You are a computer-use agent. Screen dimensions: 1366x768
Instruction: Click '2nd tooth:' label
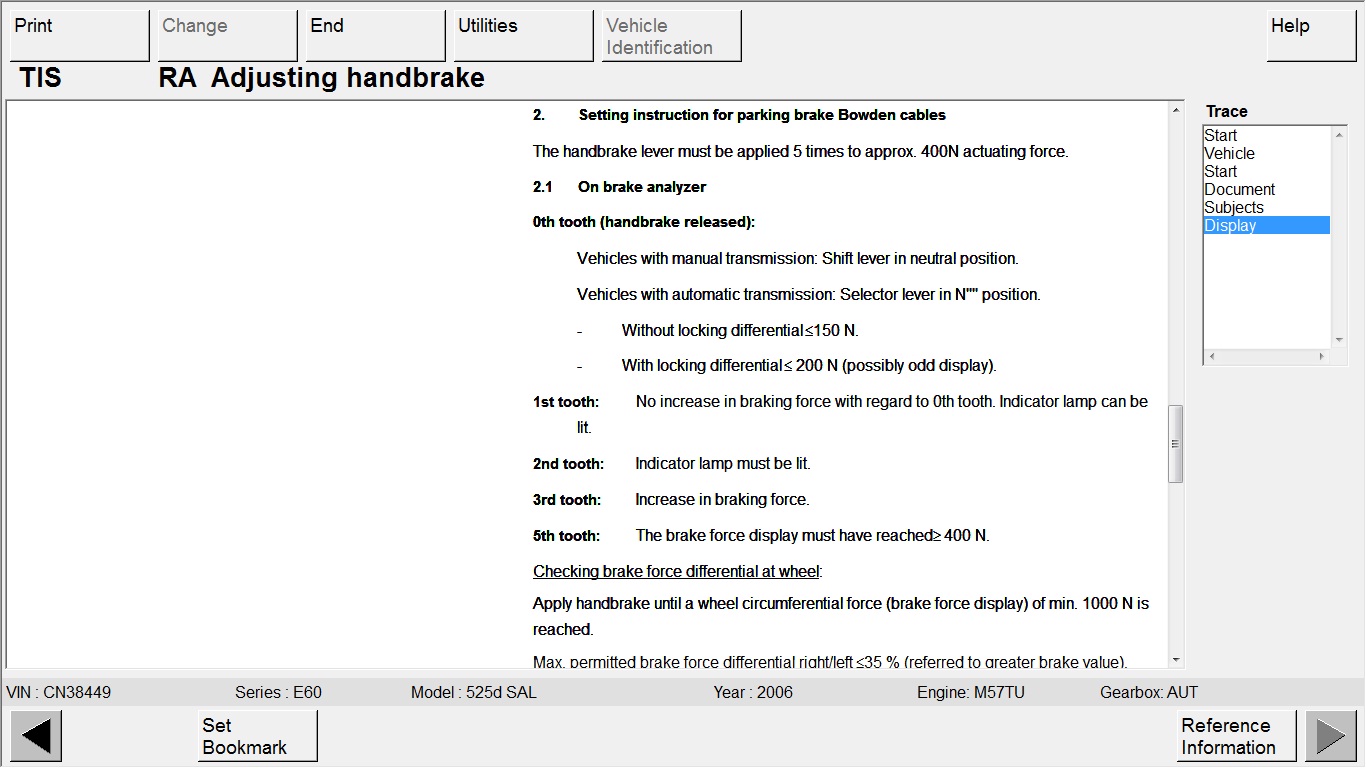(568, 464)
